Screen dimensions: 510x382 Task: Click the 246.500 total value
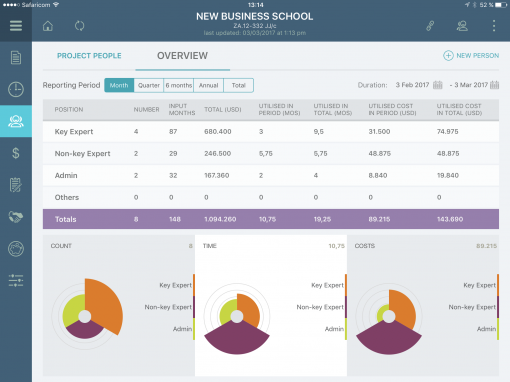click(217, 154)
